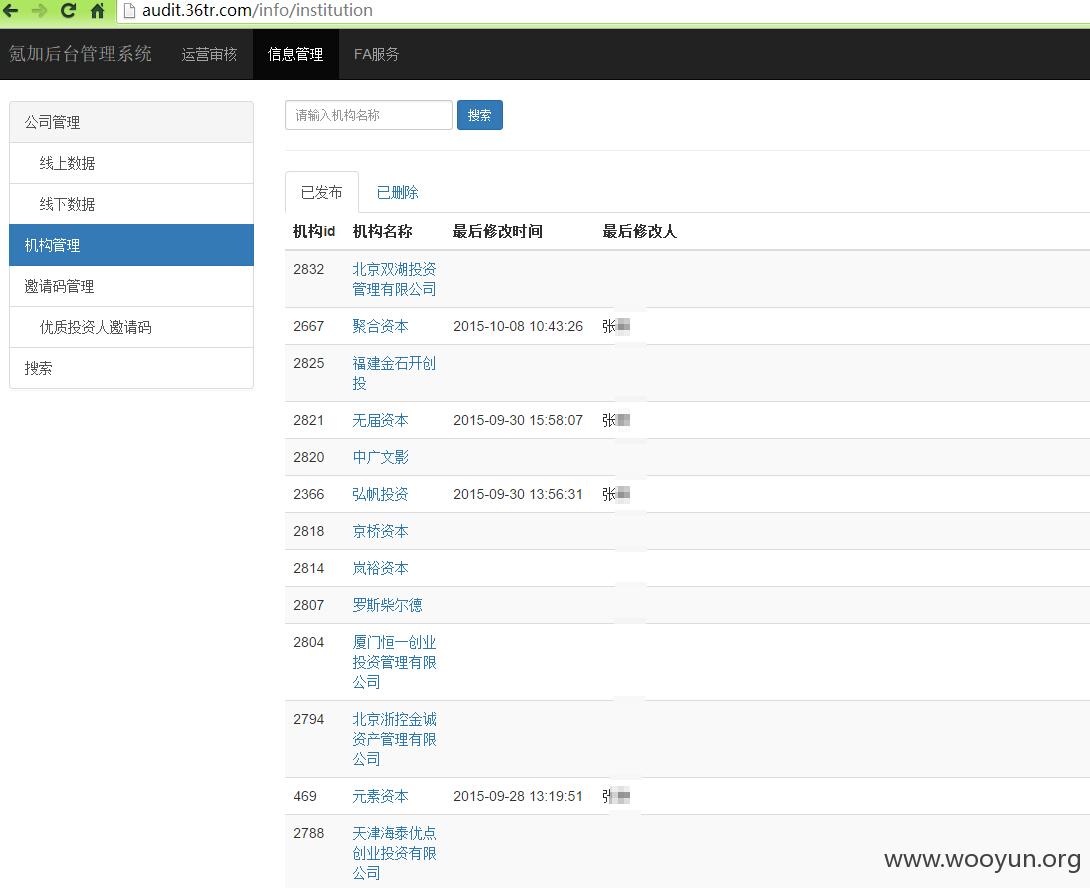The height and width of the screenshot is (888, 1090).
Task: Select the 信息管理 navigation menu
Action: [x=295, y=54]
